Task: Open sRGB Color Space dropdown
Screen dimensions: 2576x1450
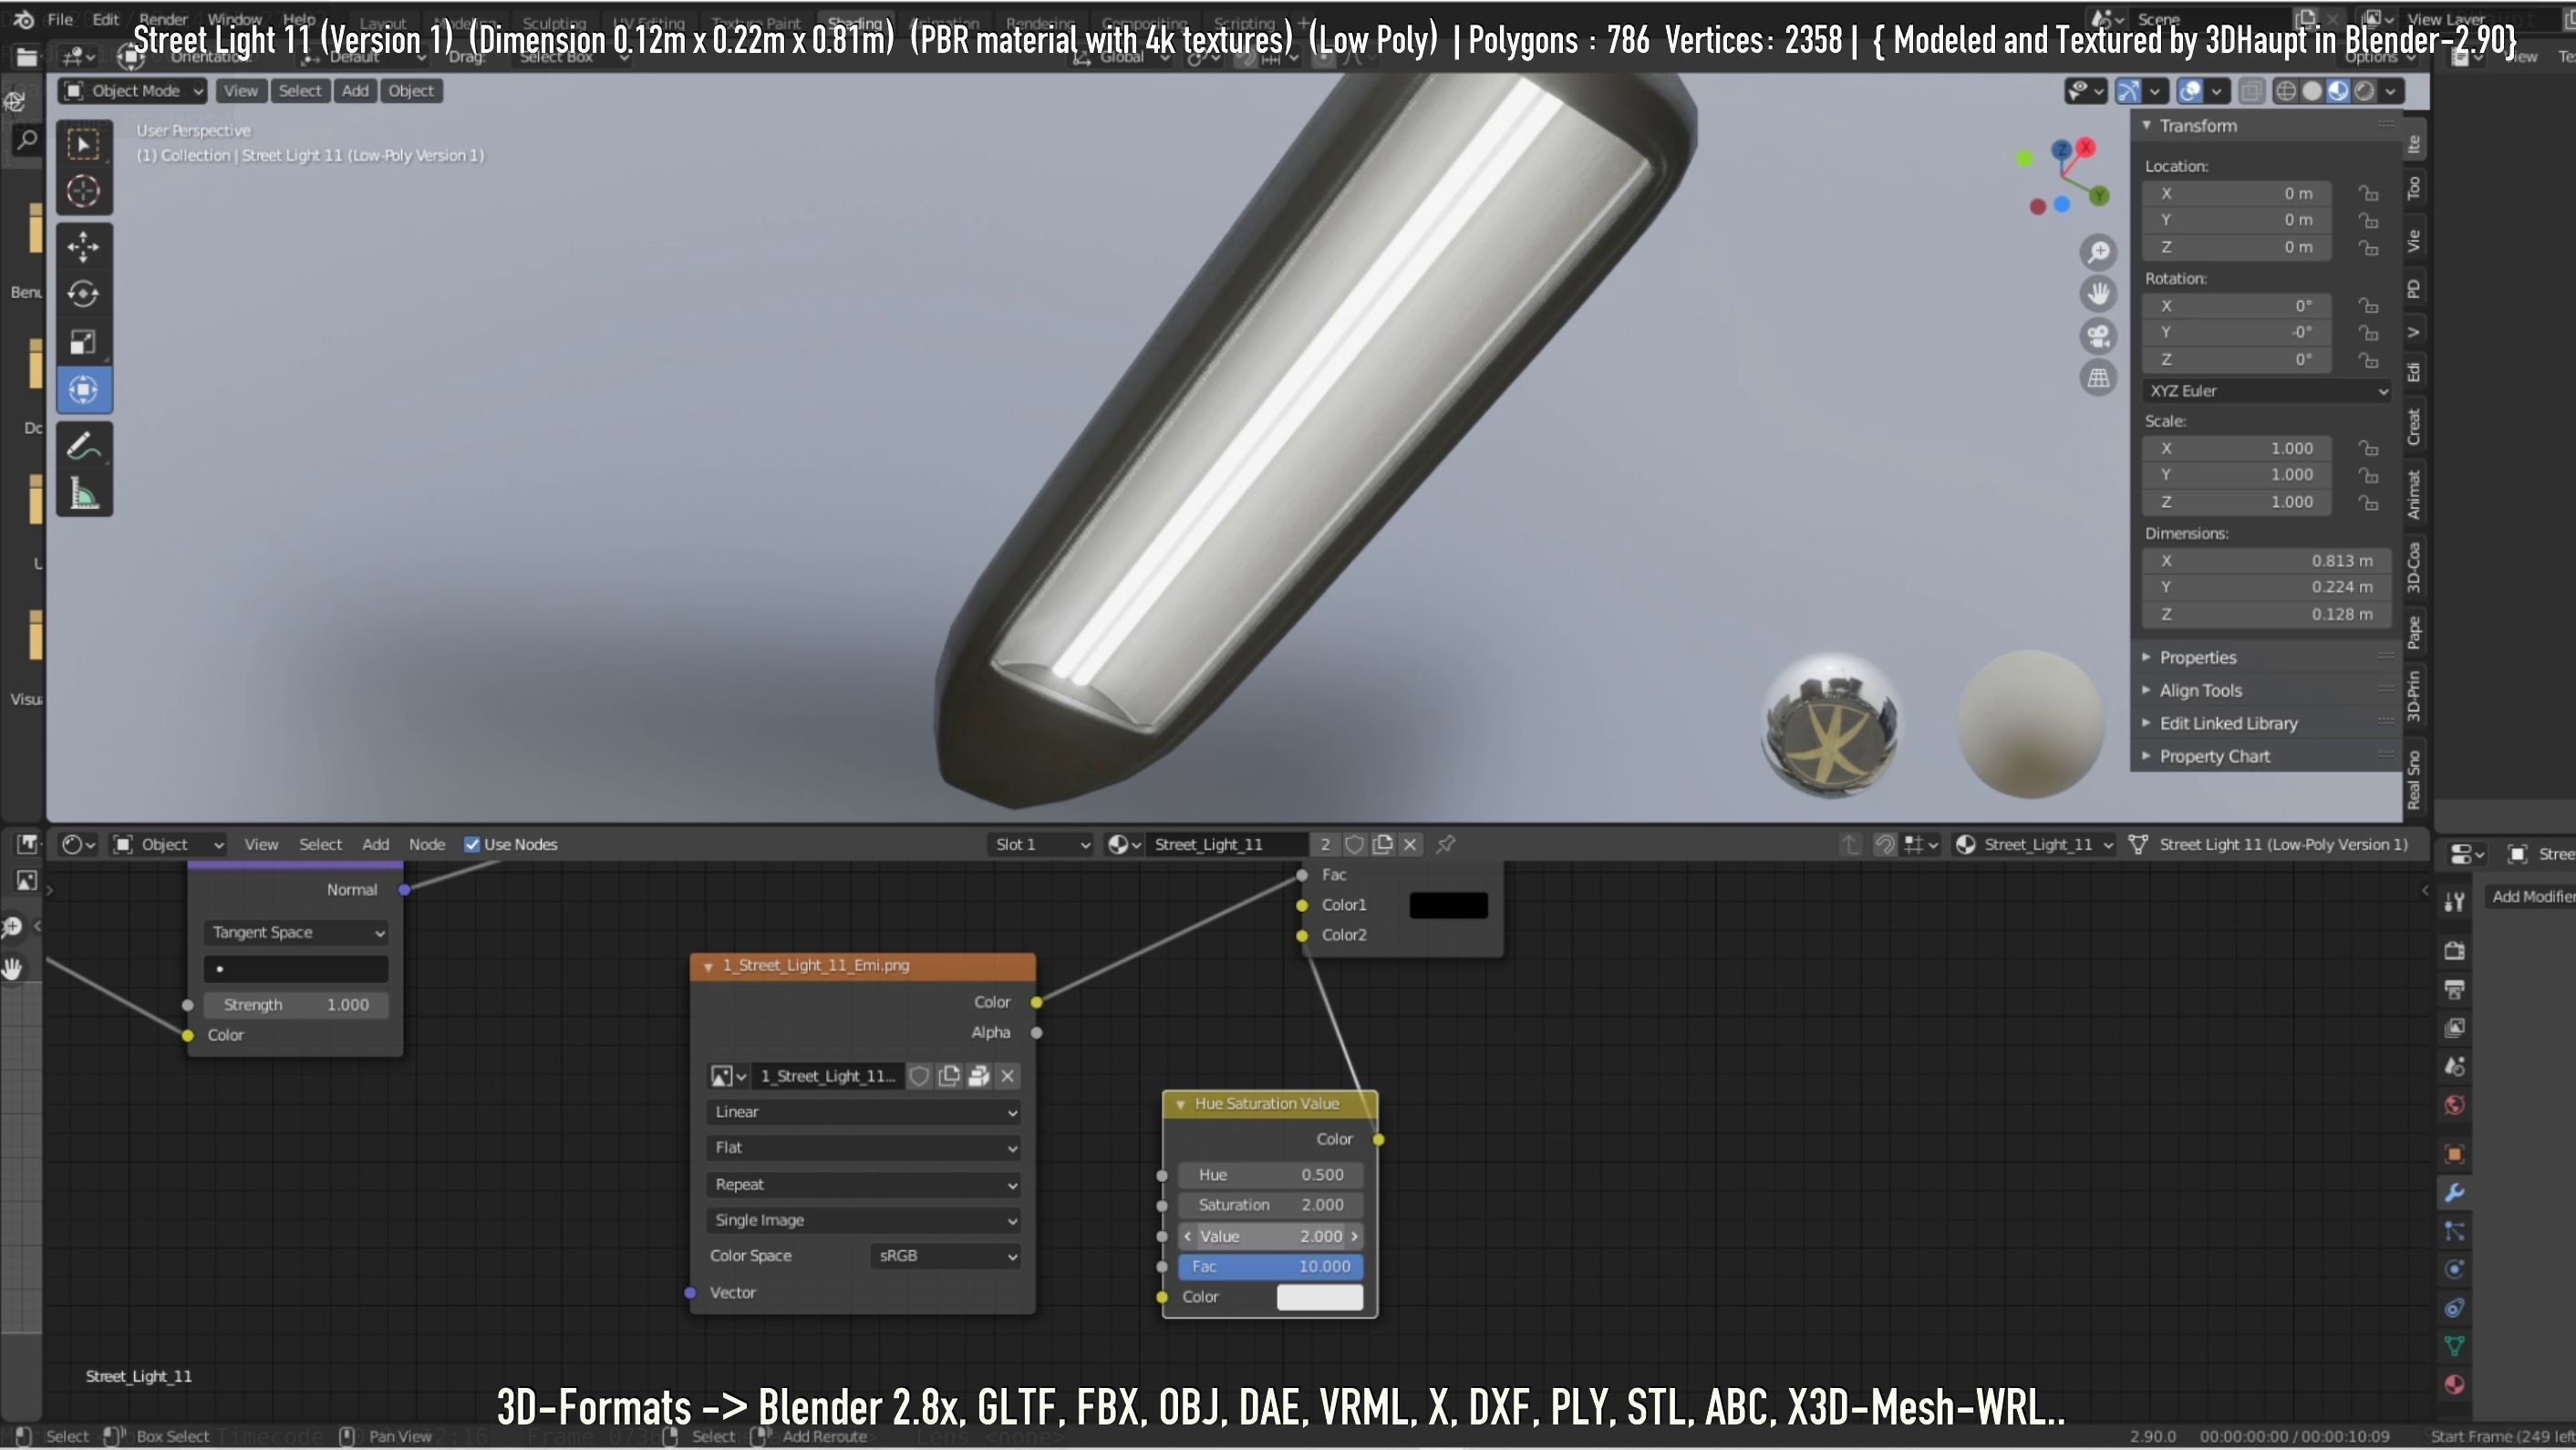Action: tap(946, 1256)
